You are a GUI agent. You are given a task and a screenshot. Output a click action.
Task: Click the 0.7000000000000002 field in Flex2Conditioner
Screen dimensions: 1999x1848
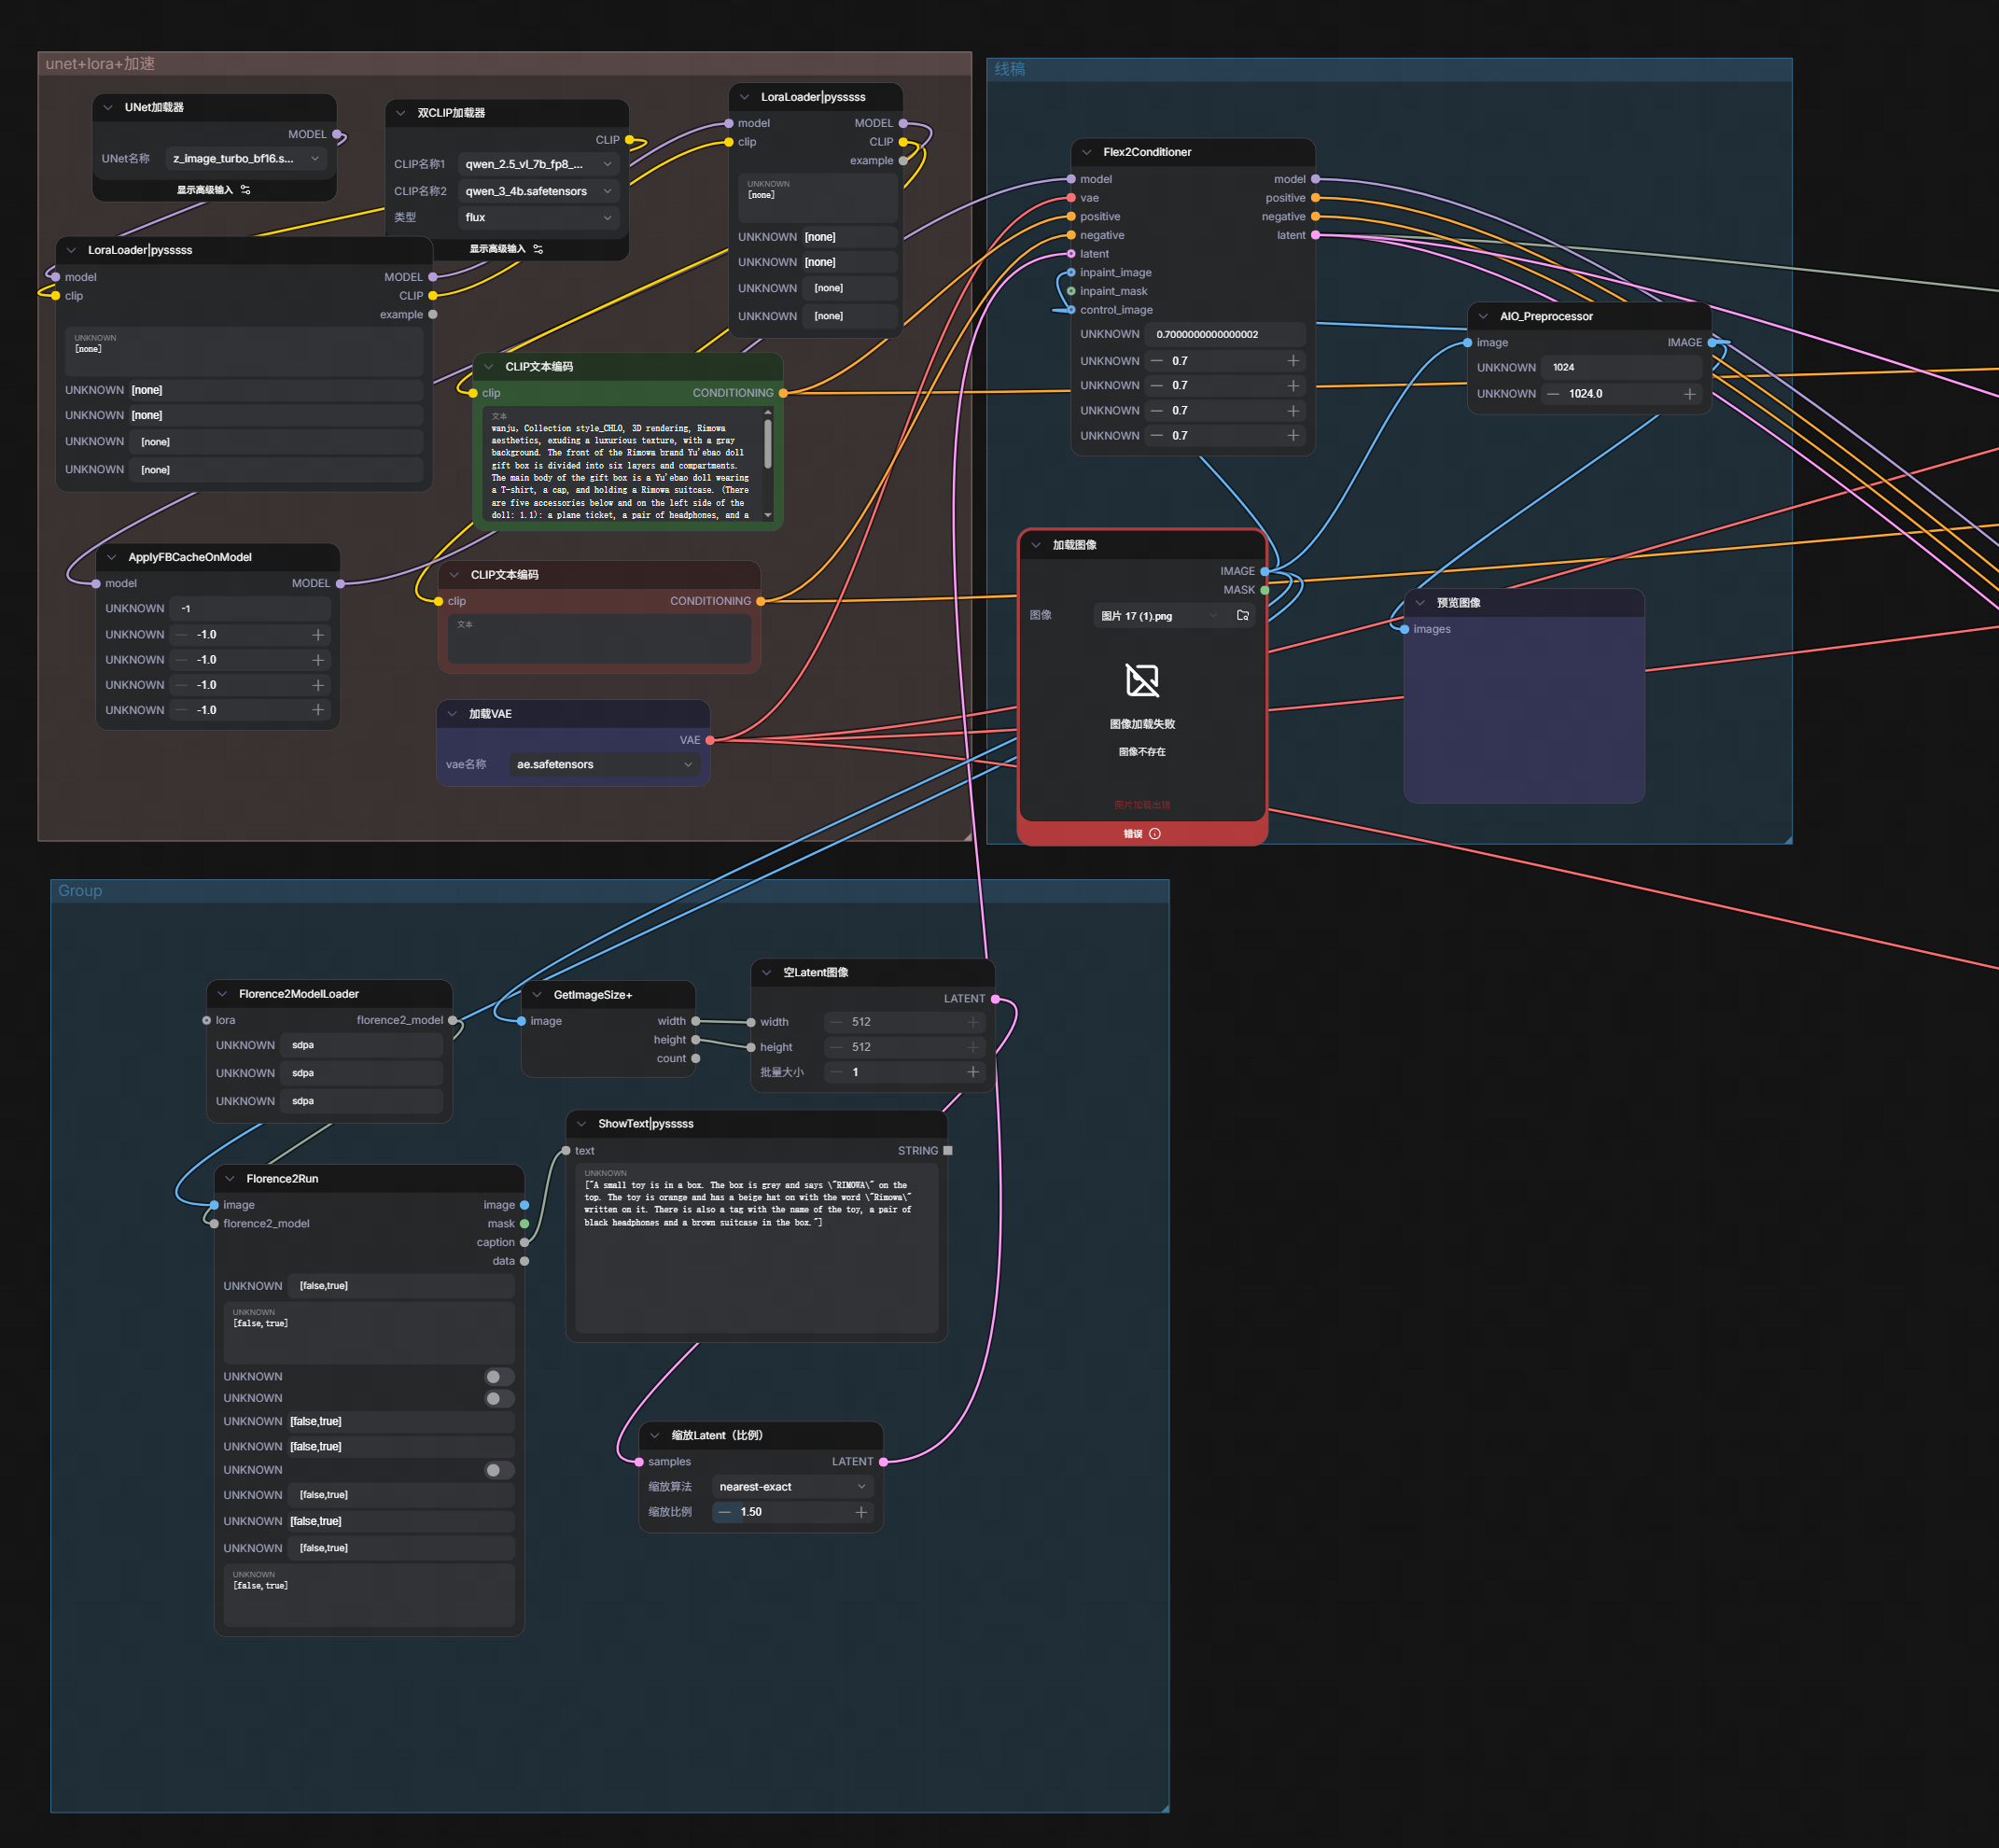tap(1225, 334)
